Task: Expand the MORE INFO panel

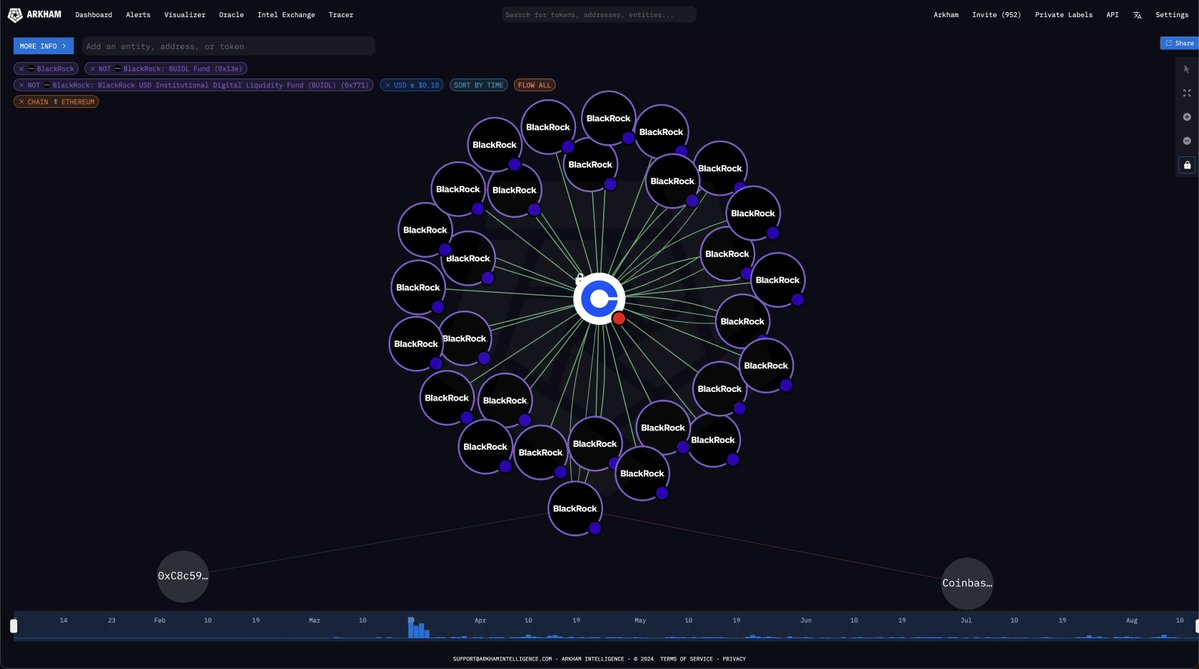Action: click(44, 46)
